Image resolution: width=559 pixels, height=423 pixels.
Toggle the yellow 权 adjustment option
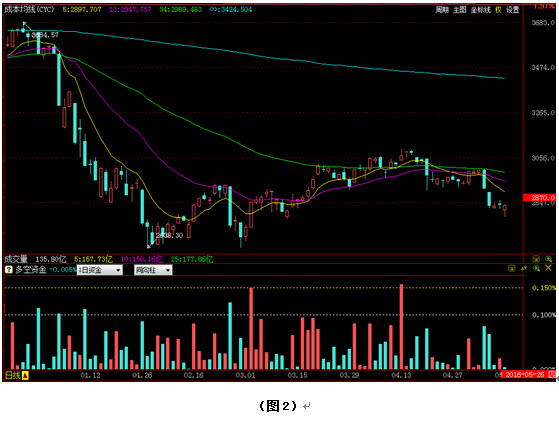point(498,10)
